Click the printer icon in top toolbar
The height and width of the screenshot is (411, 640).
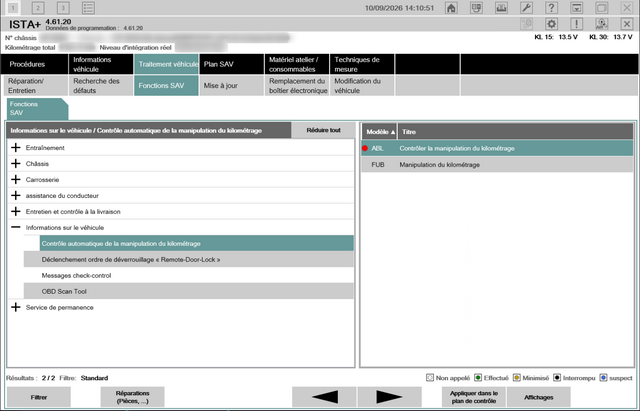click(501, 8)
